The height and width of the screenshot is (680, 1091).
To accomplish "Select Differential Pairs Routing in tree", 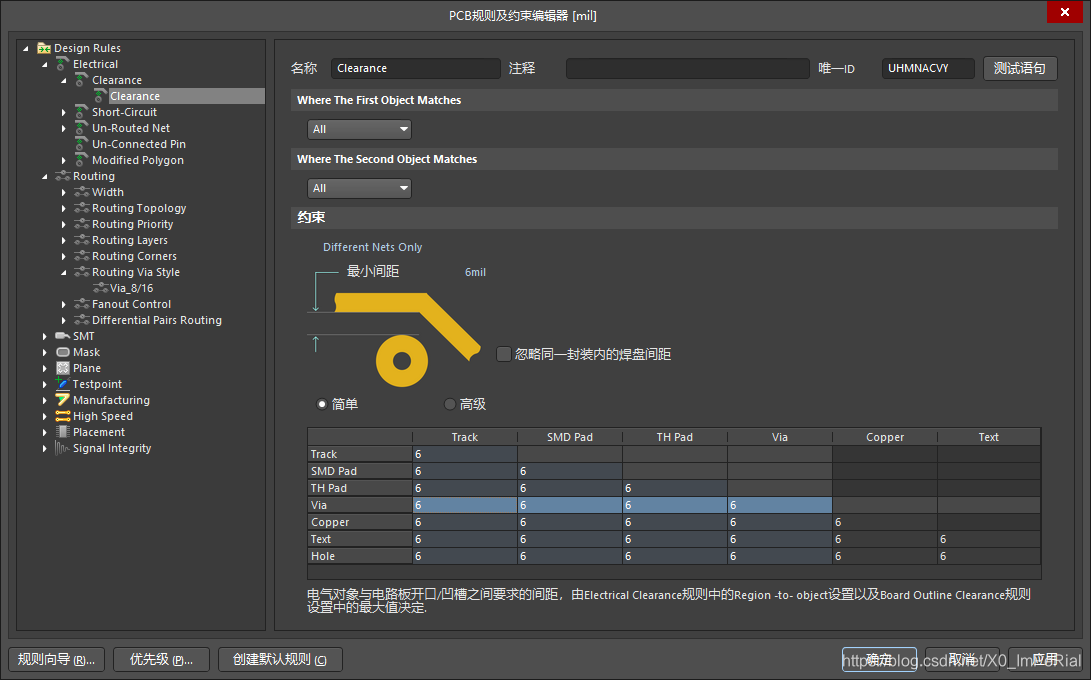I will click(x=157, y=320).
